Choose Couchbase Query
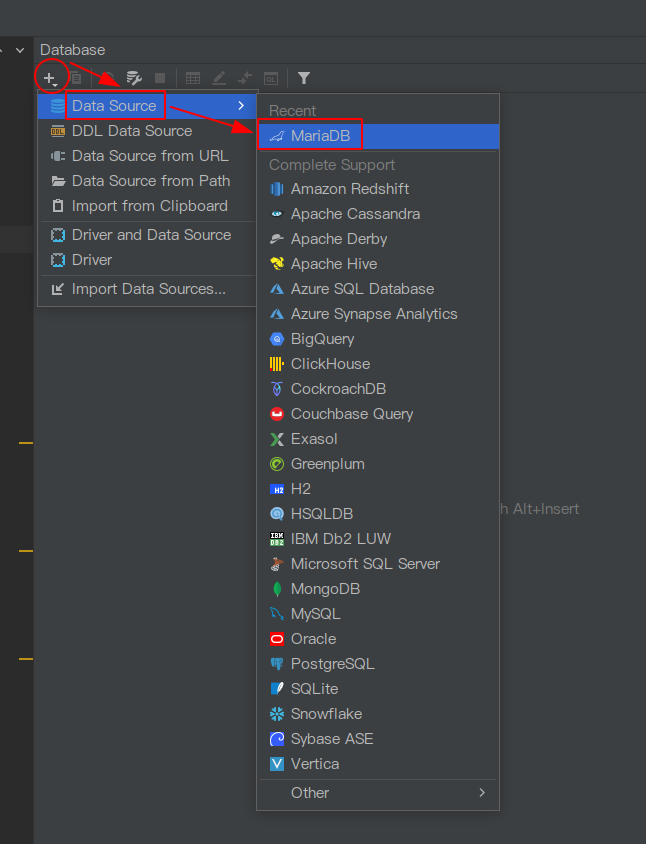The height and width of the screenshot is (844, 646). pyautogui.click(x=378, y=414)
